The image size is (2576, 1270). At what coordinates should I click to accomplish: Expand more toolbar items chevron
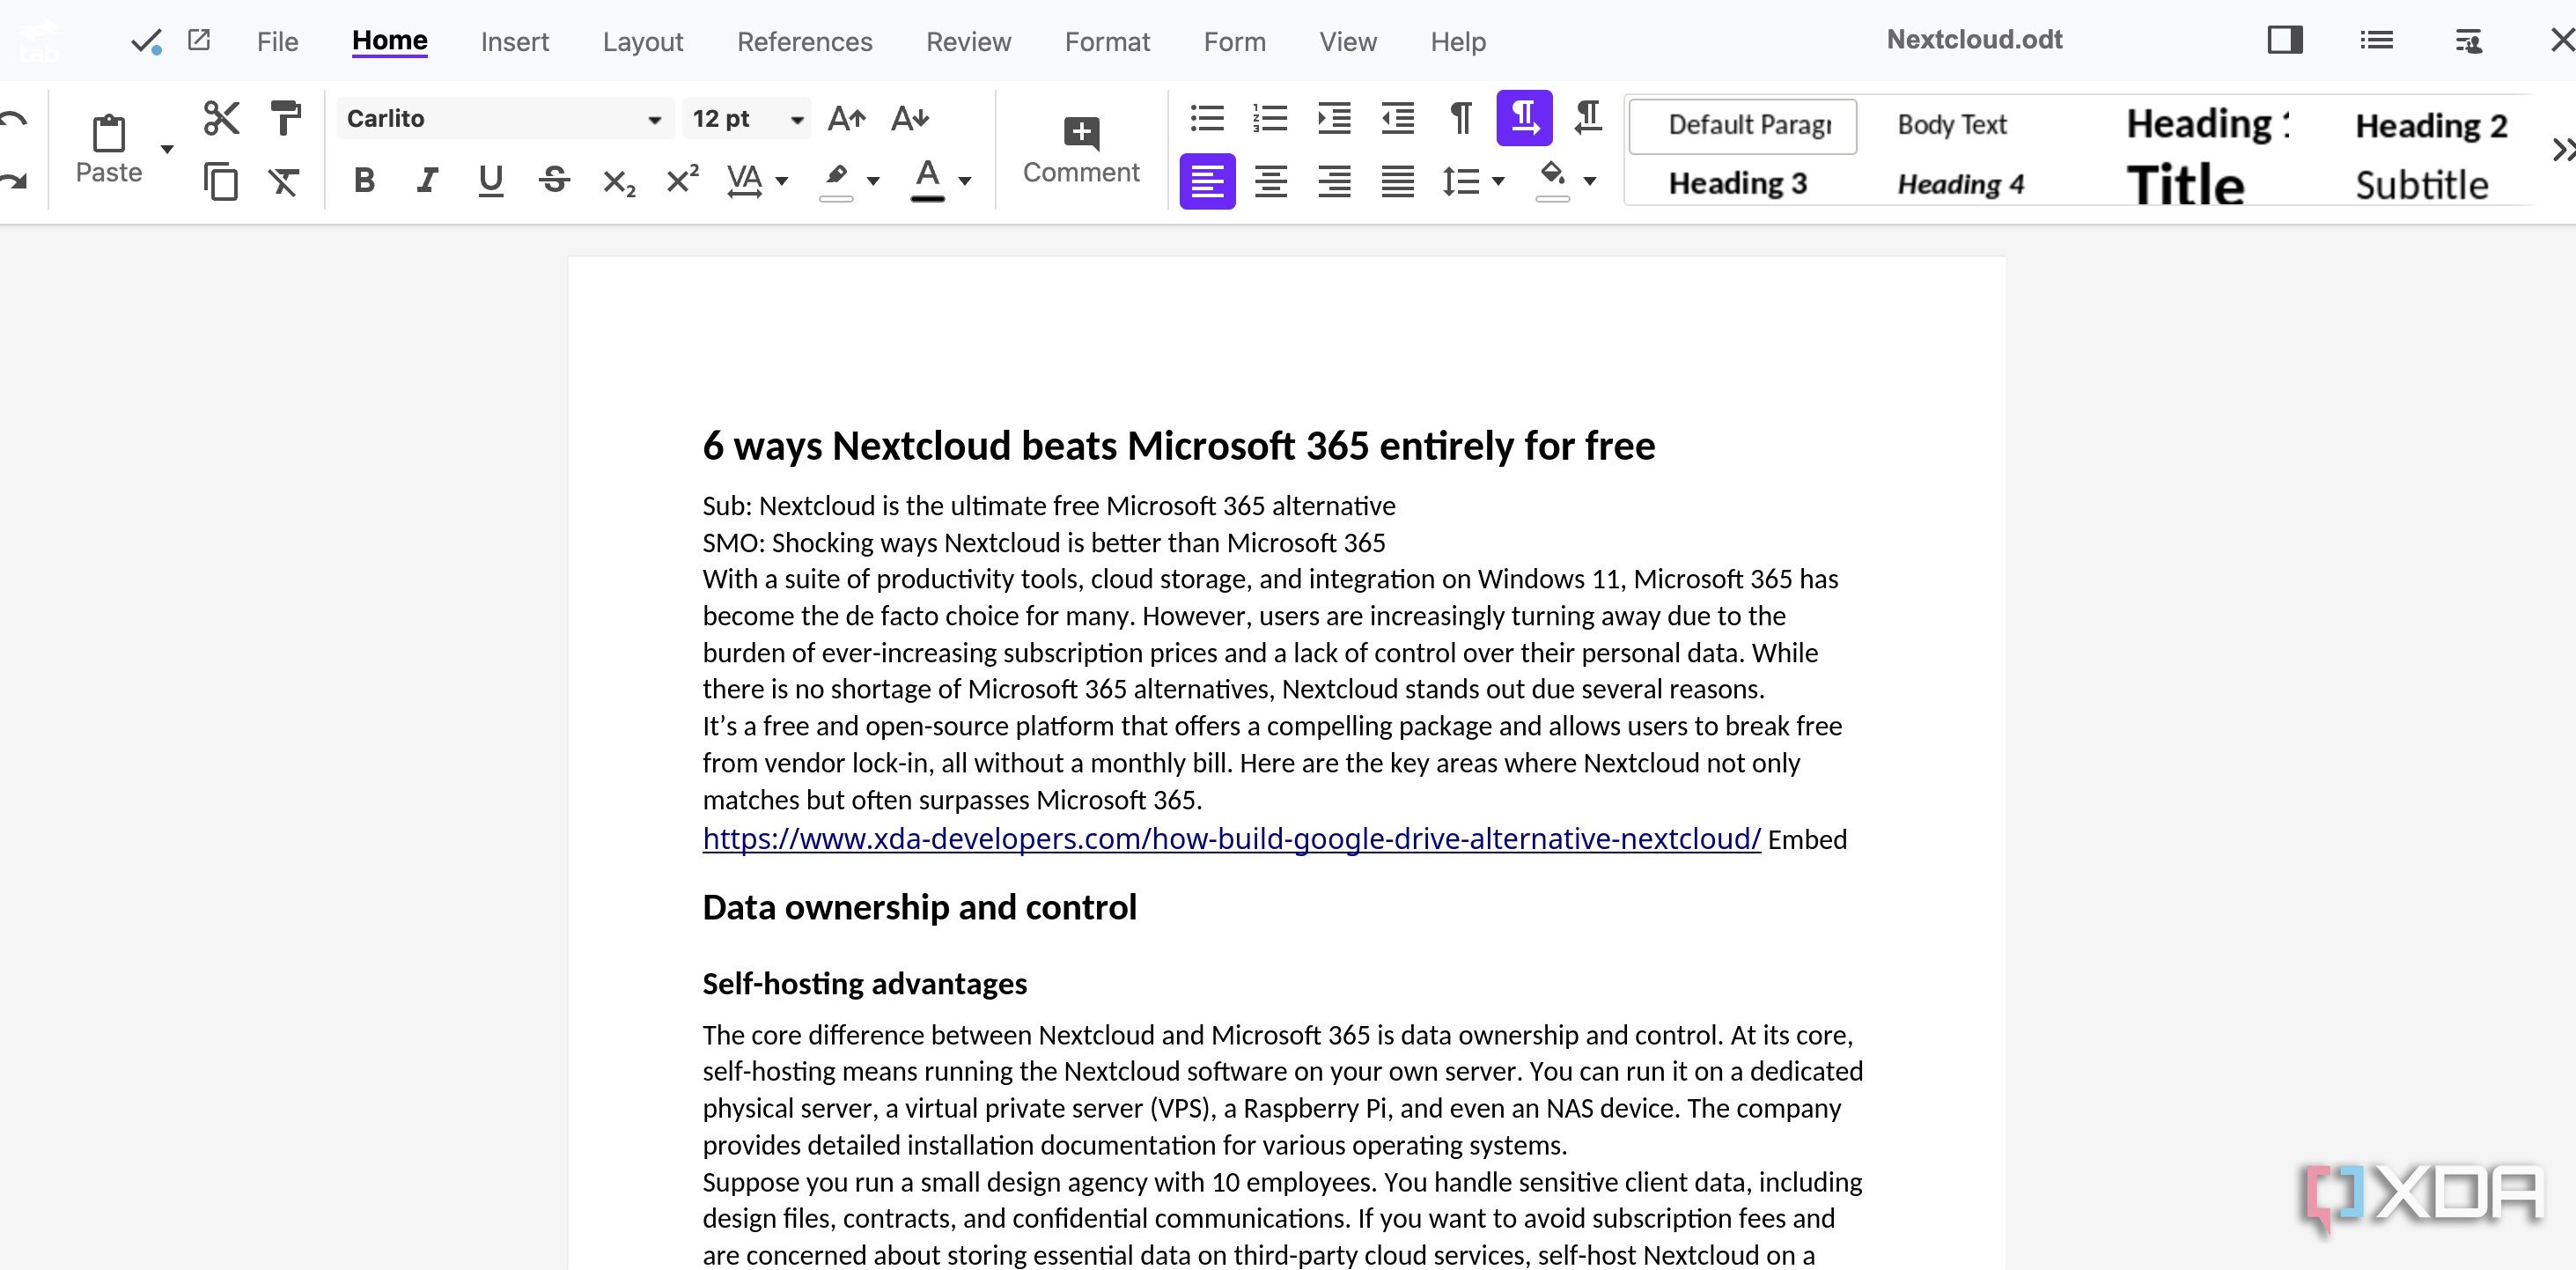[x=2562, y=150]
